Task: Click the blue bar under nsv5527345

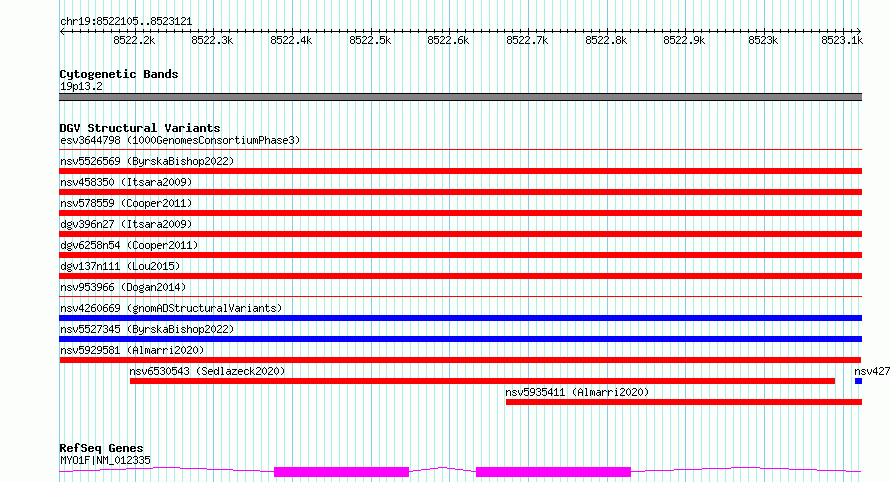Action: (x=460, y=339)
